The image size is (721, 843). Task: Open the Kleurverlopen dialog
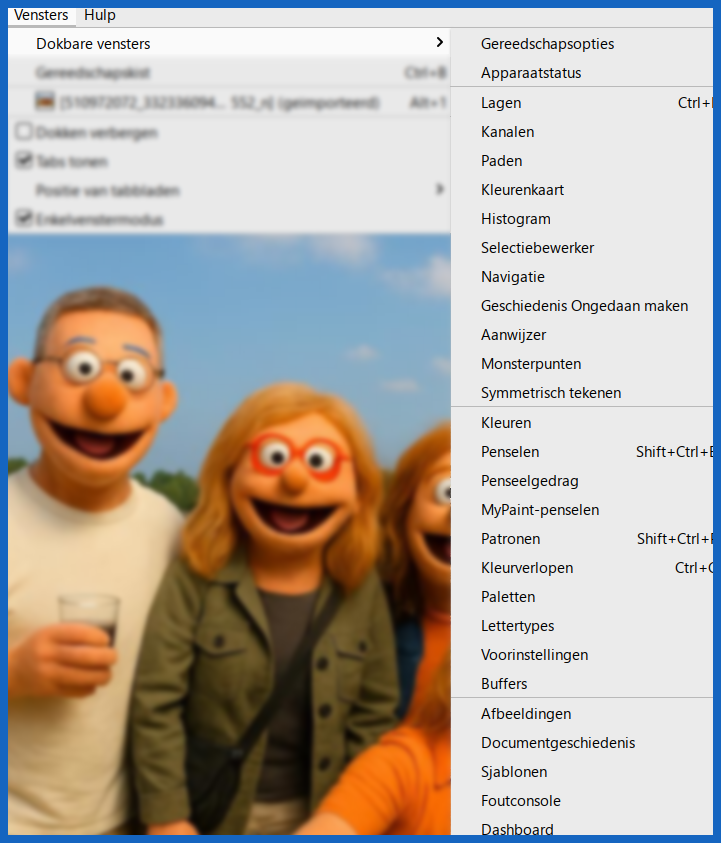click(x=582, y=568)
